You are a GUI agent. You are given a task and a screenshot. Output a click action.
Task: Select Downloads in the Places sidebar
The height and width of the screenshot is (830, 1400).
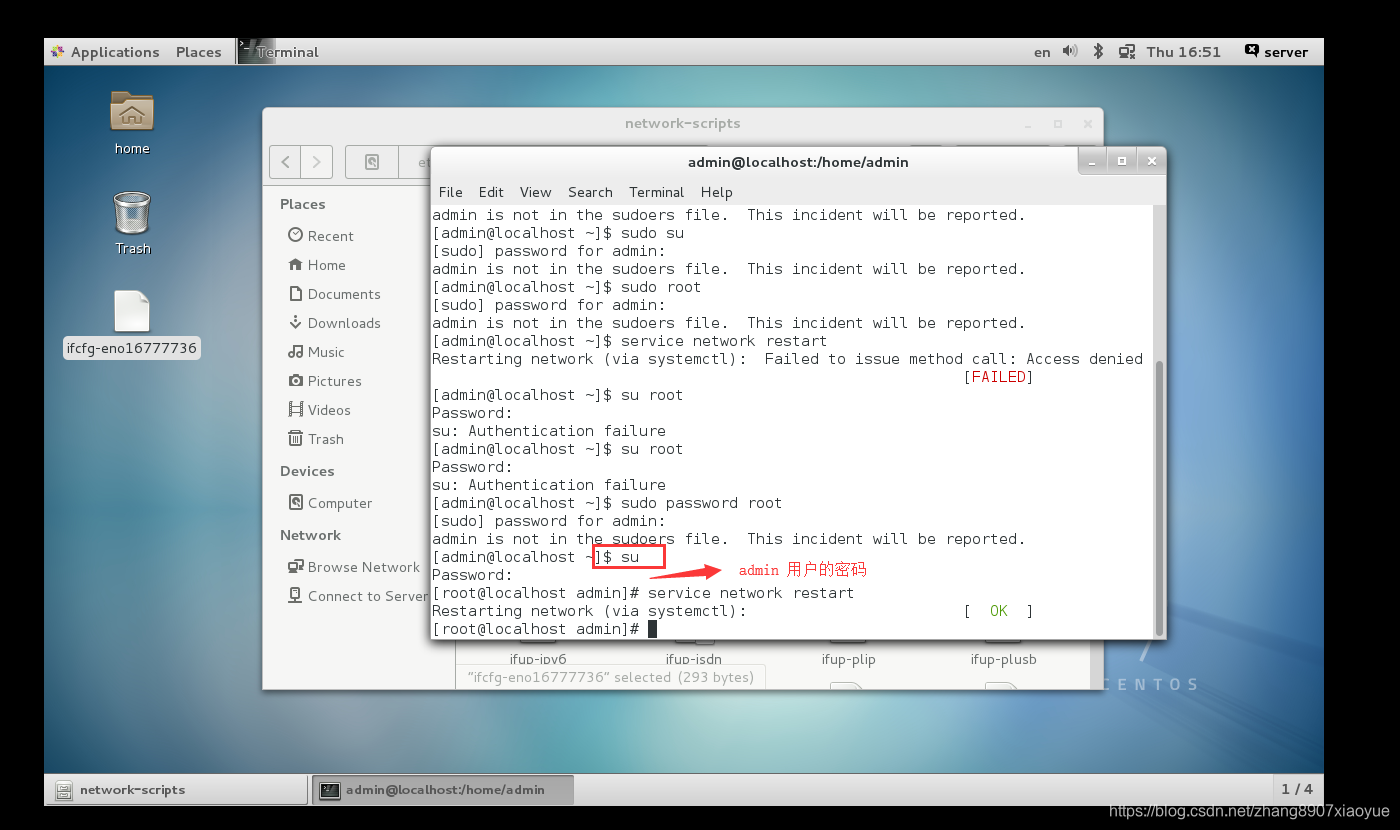[x=335, y=323]
